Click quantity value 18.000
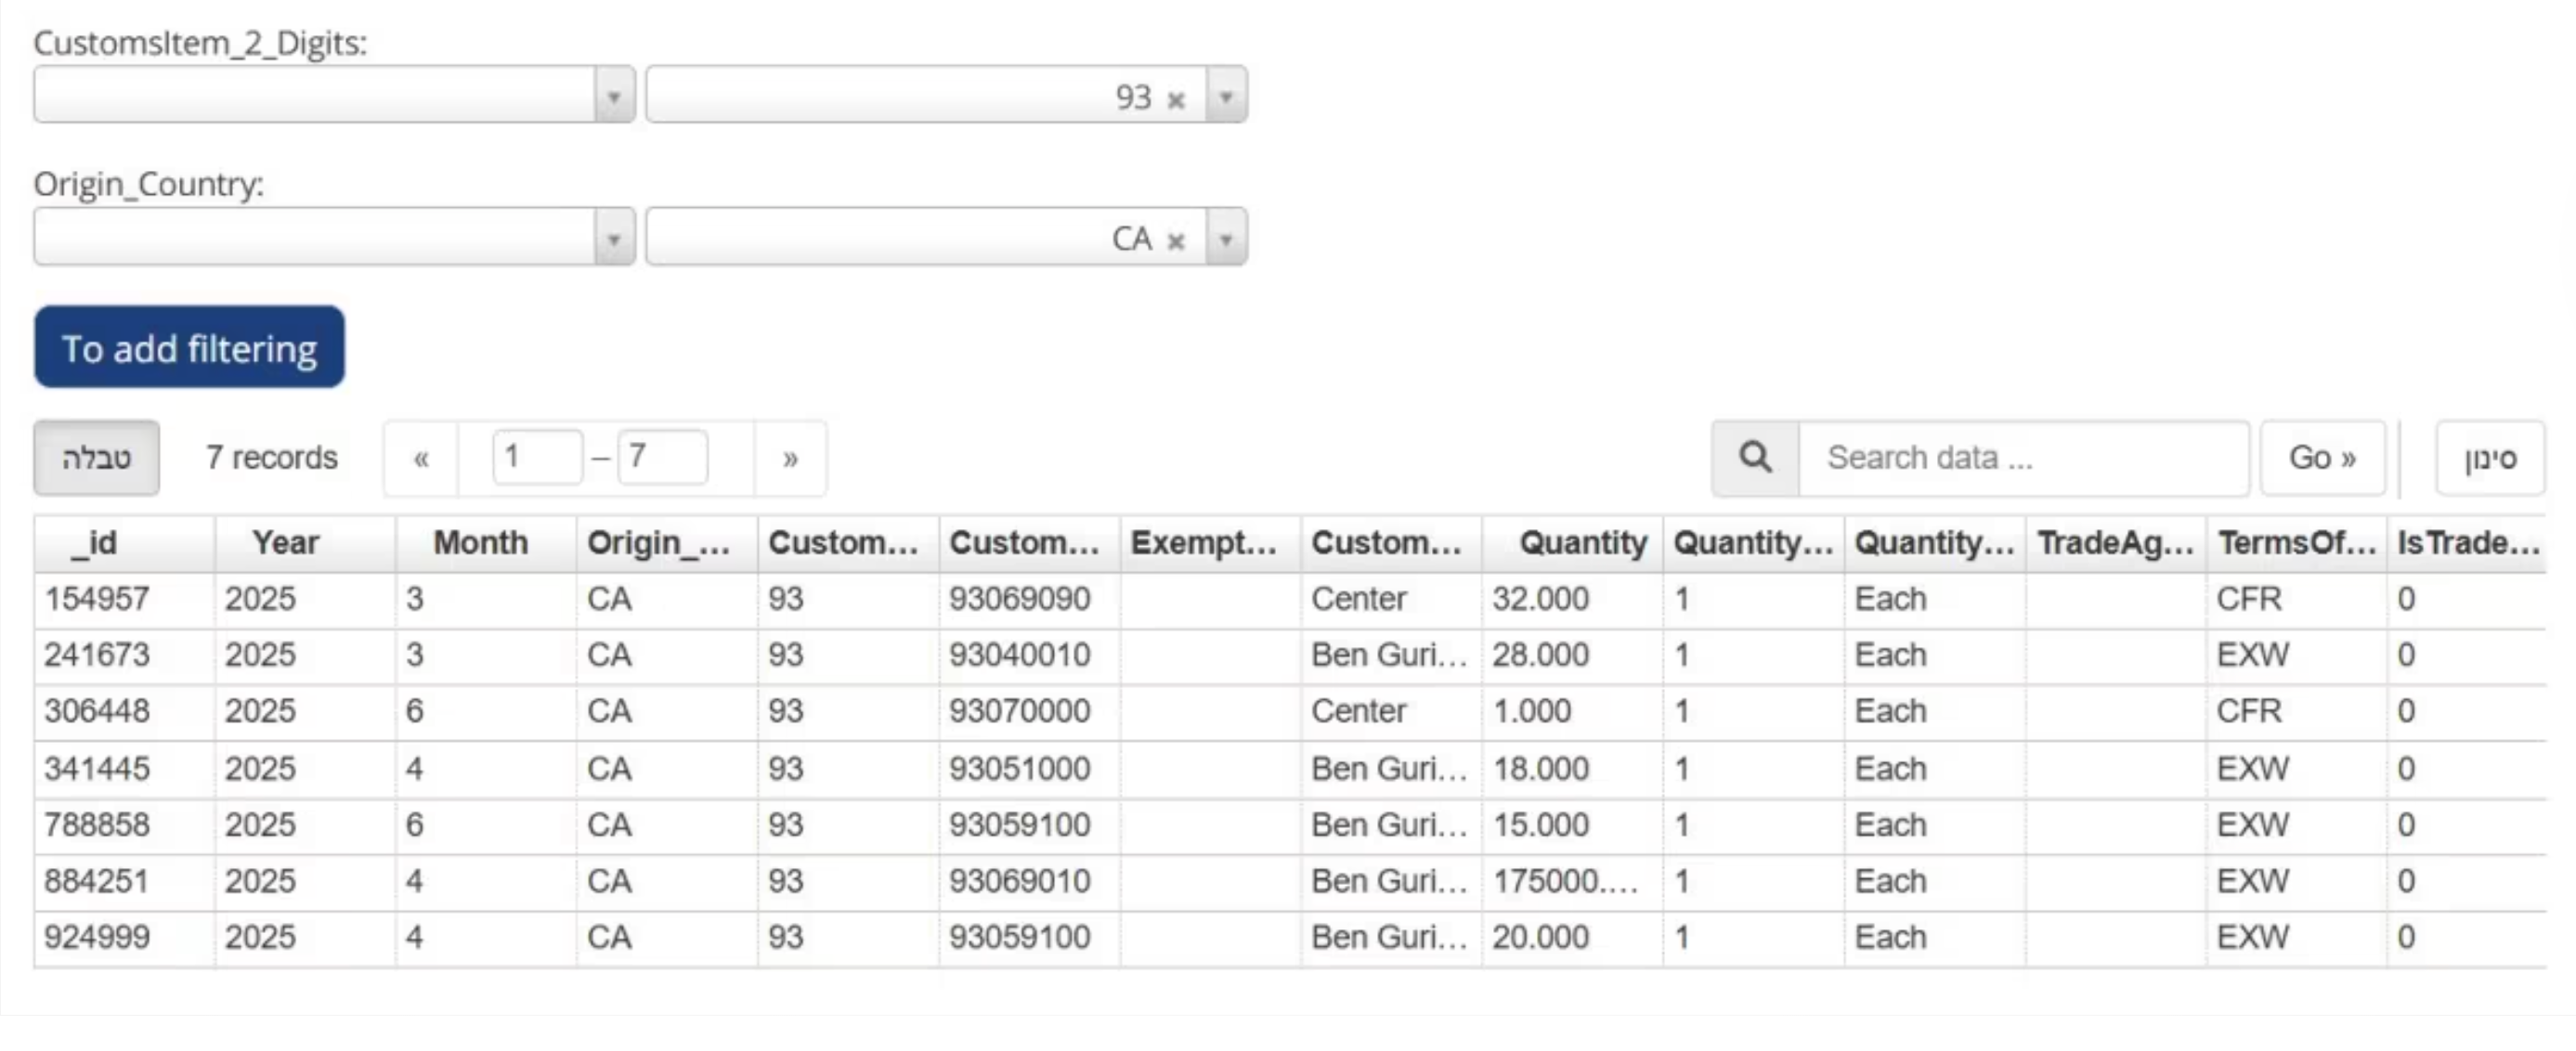 (x=1541, y=769)
